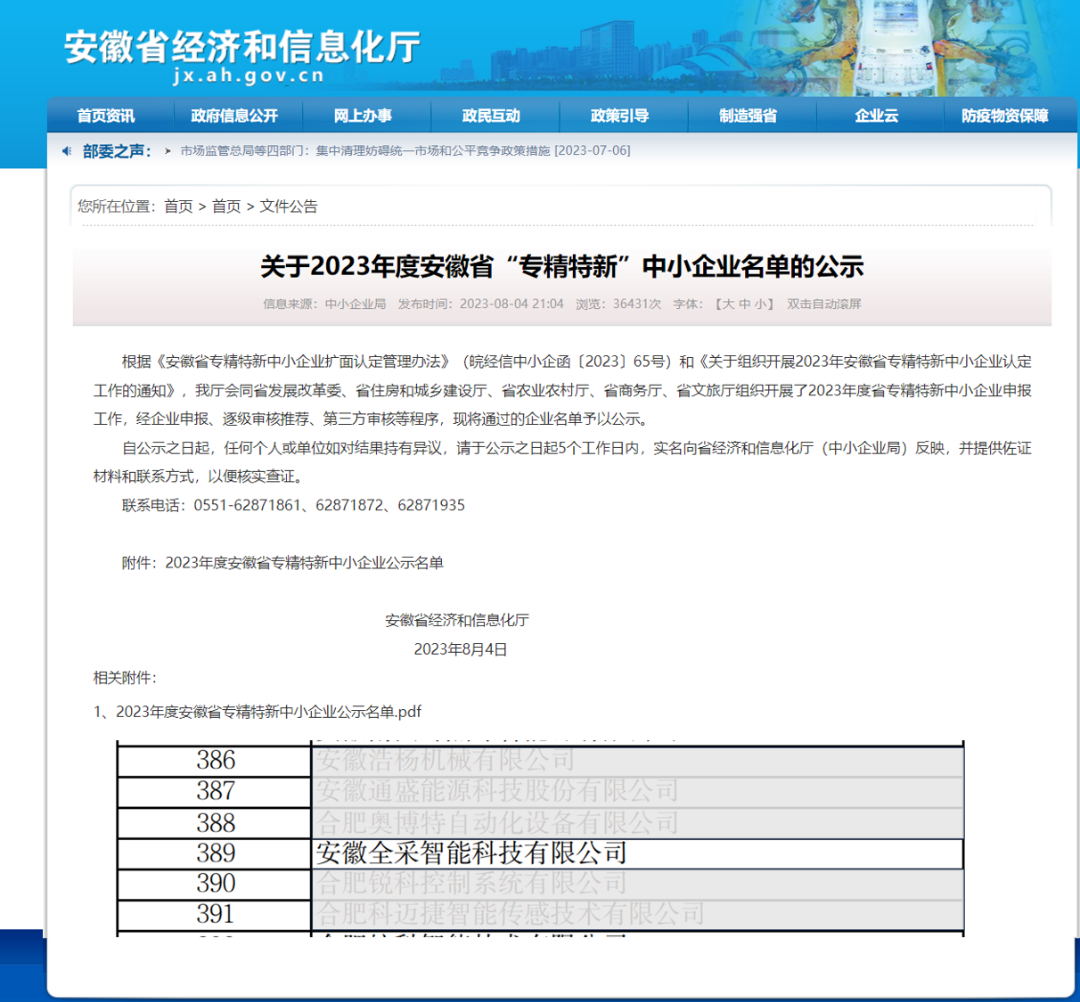Click the row 合肥科迈捷智能传感技术有限公司
Image resolution: width=1080 pixels, height=1002 pixels.
pos(638,915)
